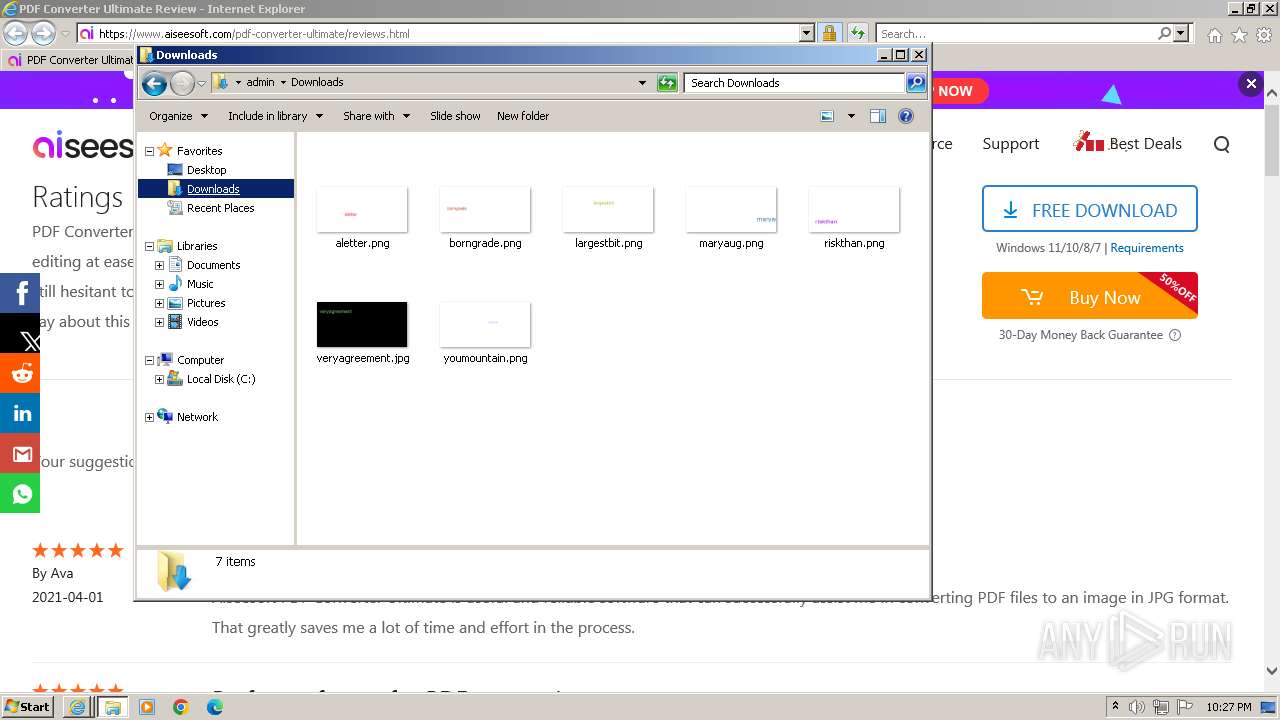The width and height of the screenshot is (1280, 720).
Task: Share page on Facebook sidebar icon
Action: pyautogui.click(x=20, y=293)
